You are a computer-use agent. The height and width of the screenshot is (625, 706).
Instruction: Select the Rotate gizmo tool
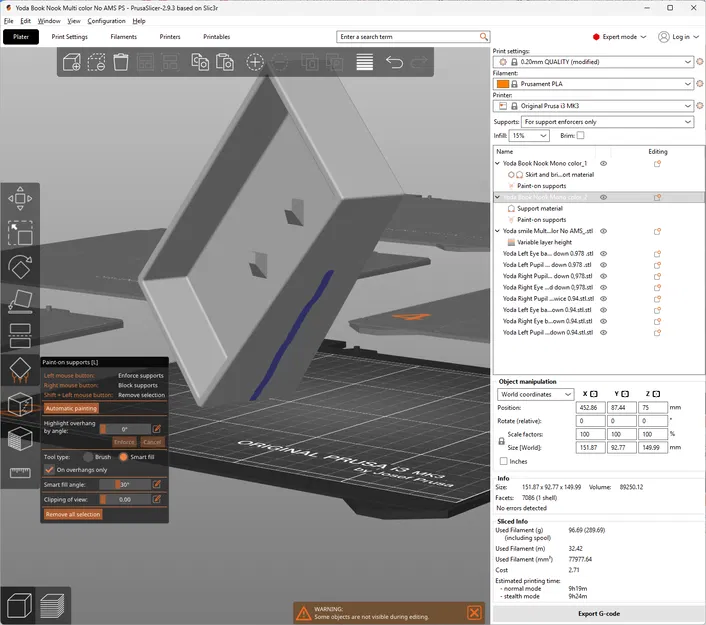click(20, 267)
